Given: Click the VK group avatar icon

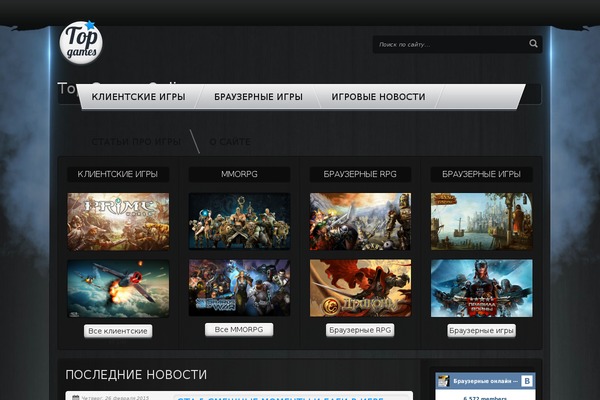Looking at the screenshot, I should (x=443, y=381).
